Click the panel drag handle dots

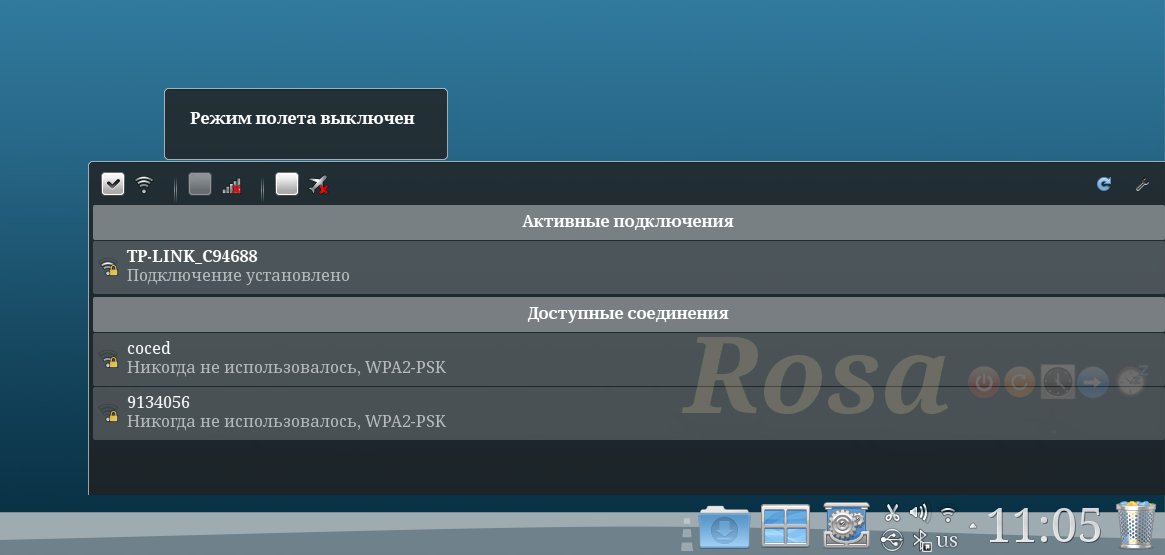pos(687,534)
